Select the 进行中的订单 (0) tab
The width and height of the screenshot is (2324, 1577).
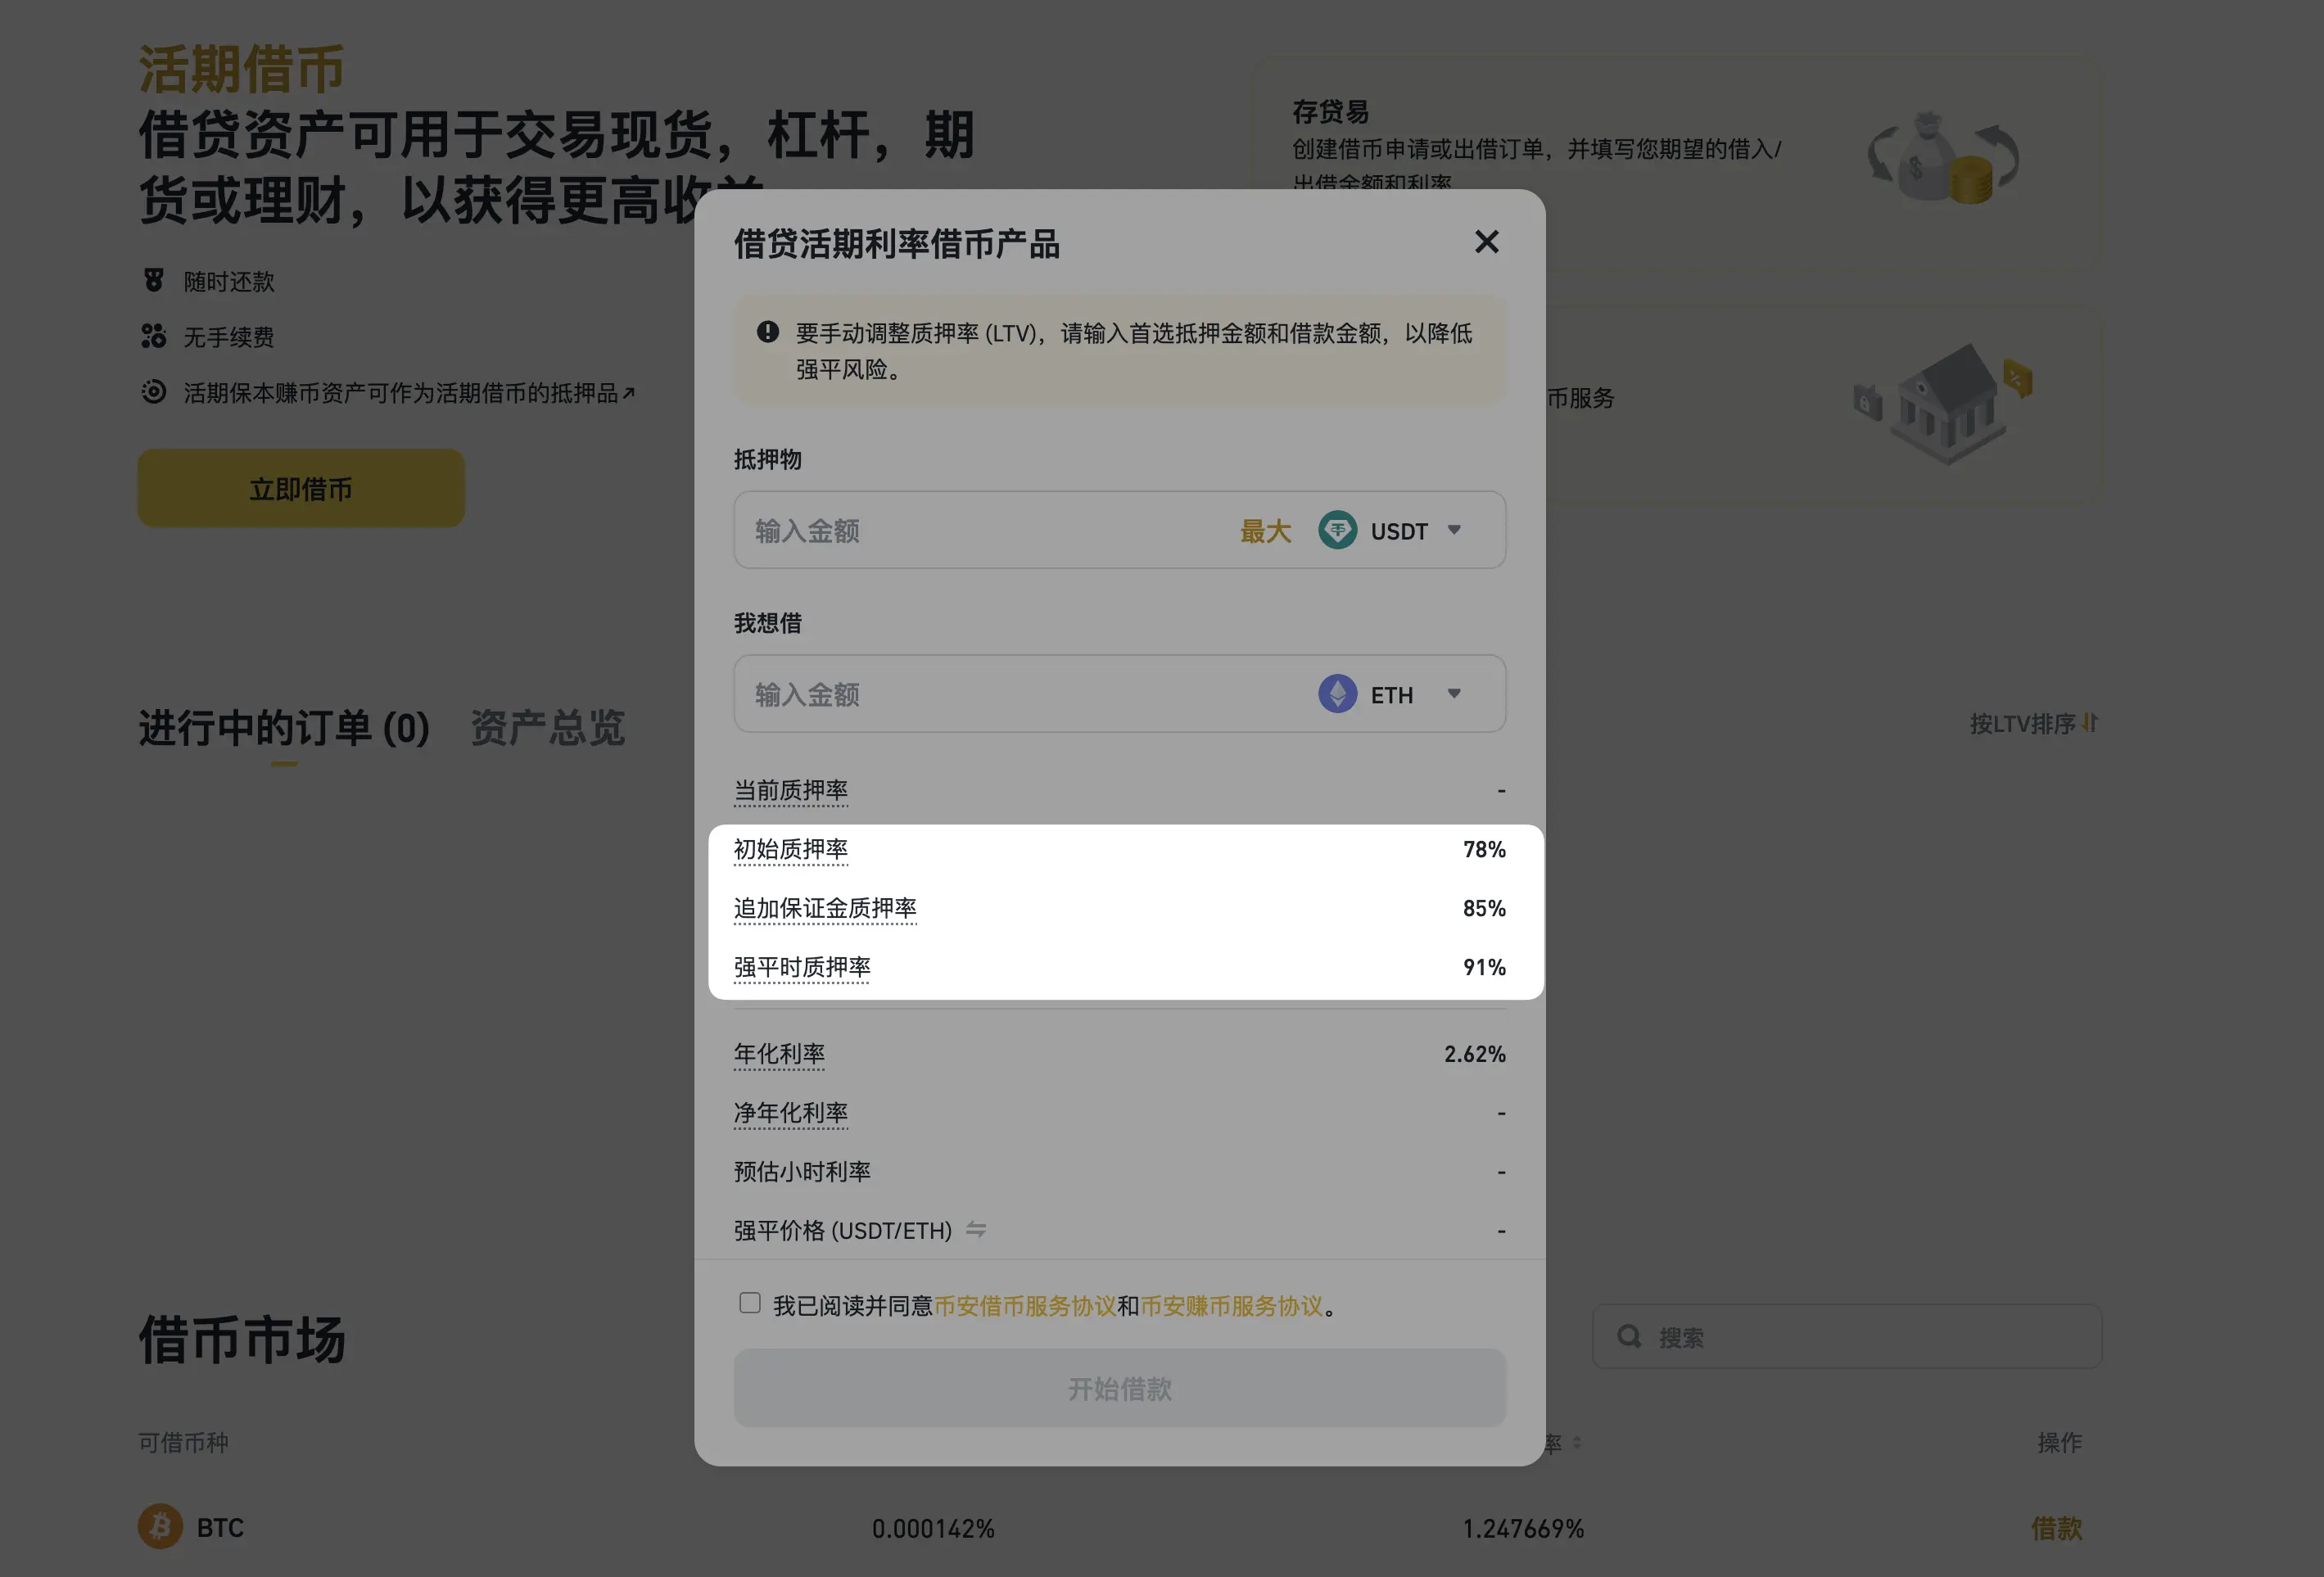pyautogui.click(x=284, y=728)
